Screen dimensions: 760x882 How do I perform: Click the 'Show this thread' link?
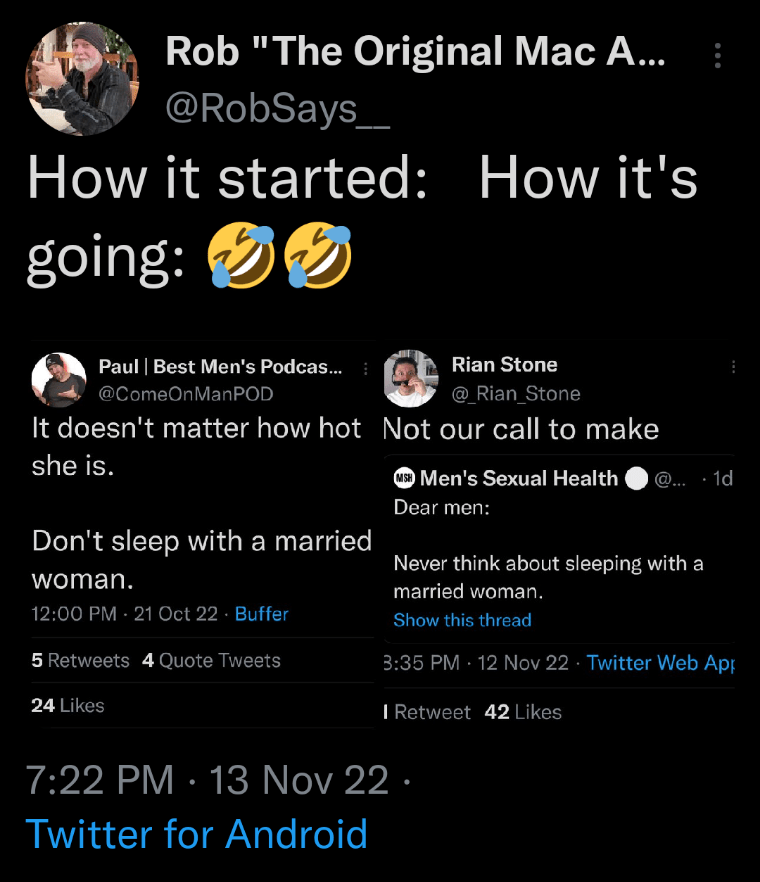pyautogui.click(x=462, y=620)
